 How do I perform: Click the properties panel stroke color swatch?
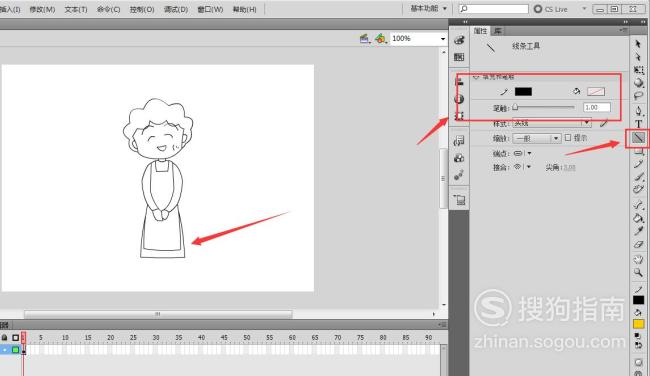pyautogui.click(x=523, y=92)
